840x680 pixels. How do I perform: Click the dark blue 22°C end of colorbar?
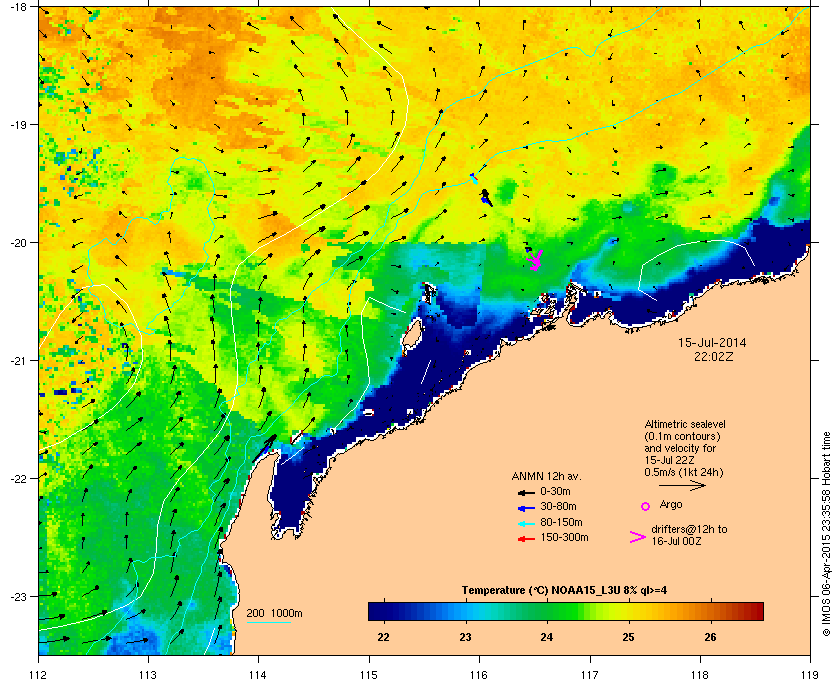376,611
